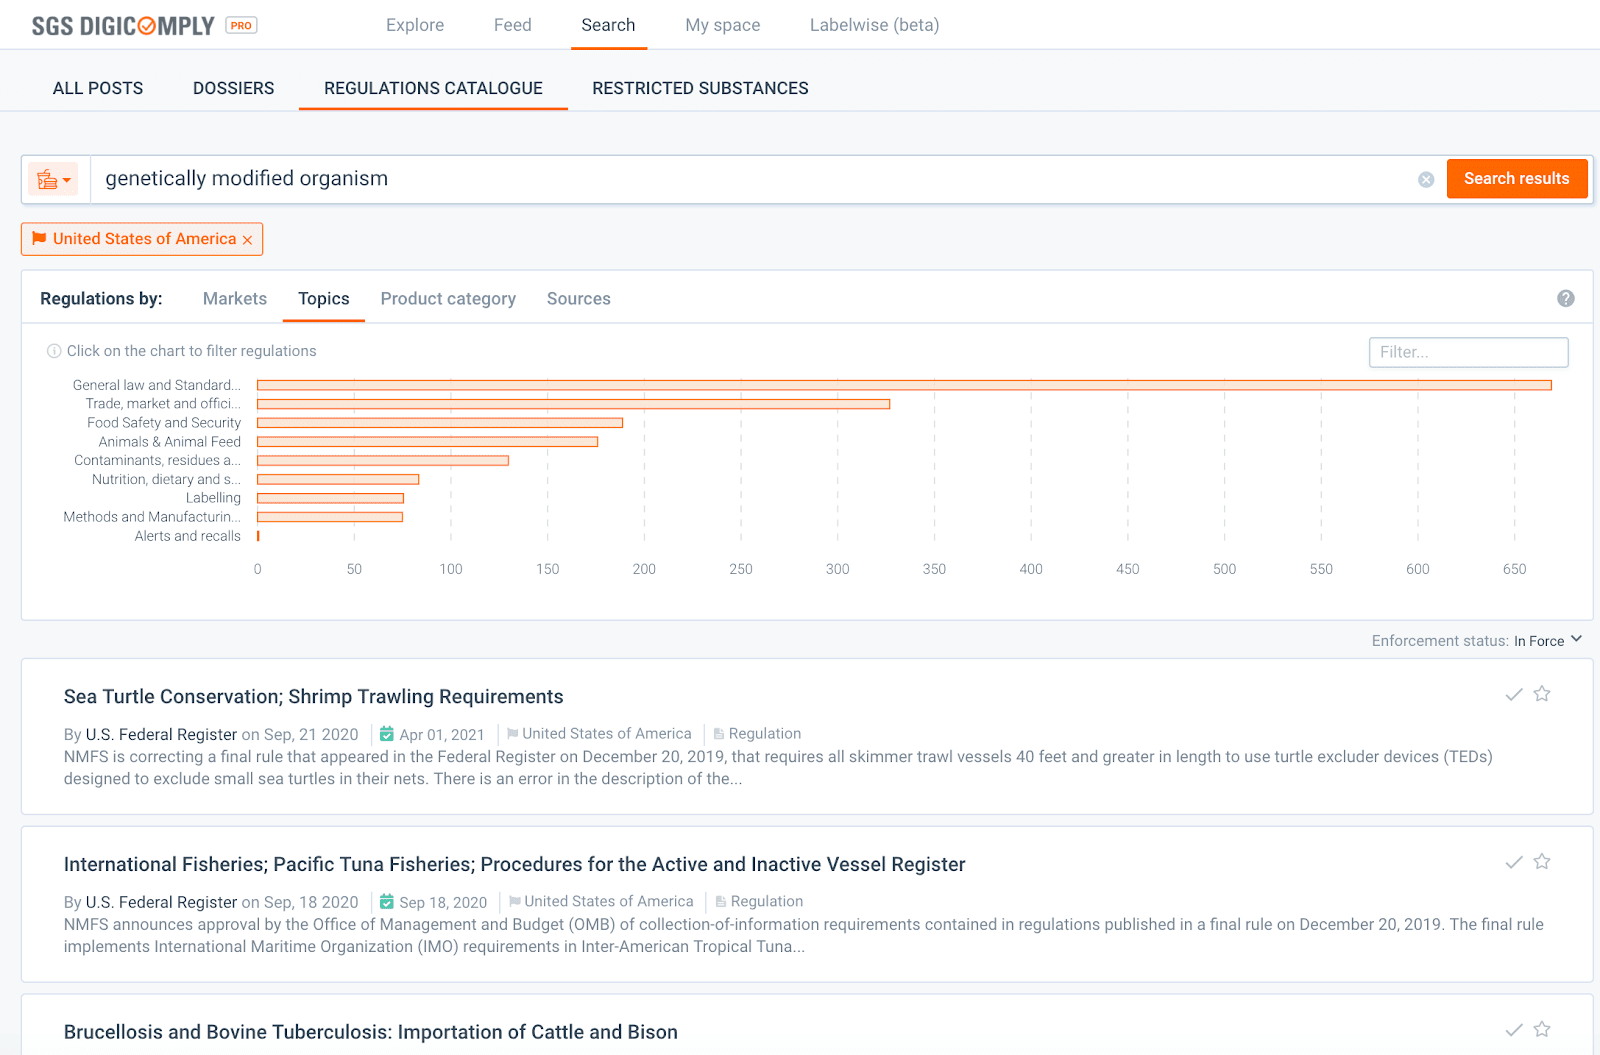Click the Regulation label on International Fisheries post
This screenshot has width=1600, height=1055.
(x=759, y=902)
